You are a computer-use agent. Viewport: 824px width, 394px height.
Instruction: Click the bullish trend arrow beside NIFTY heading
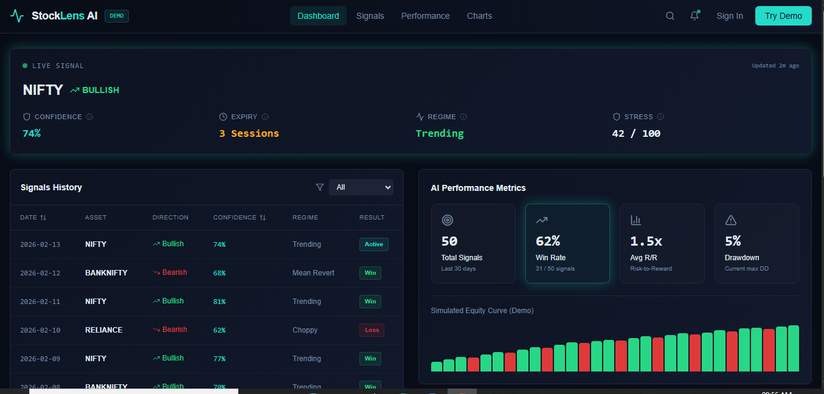tap(75, 90)
